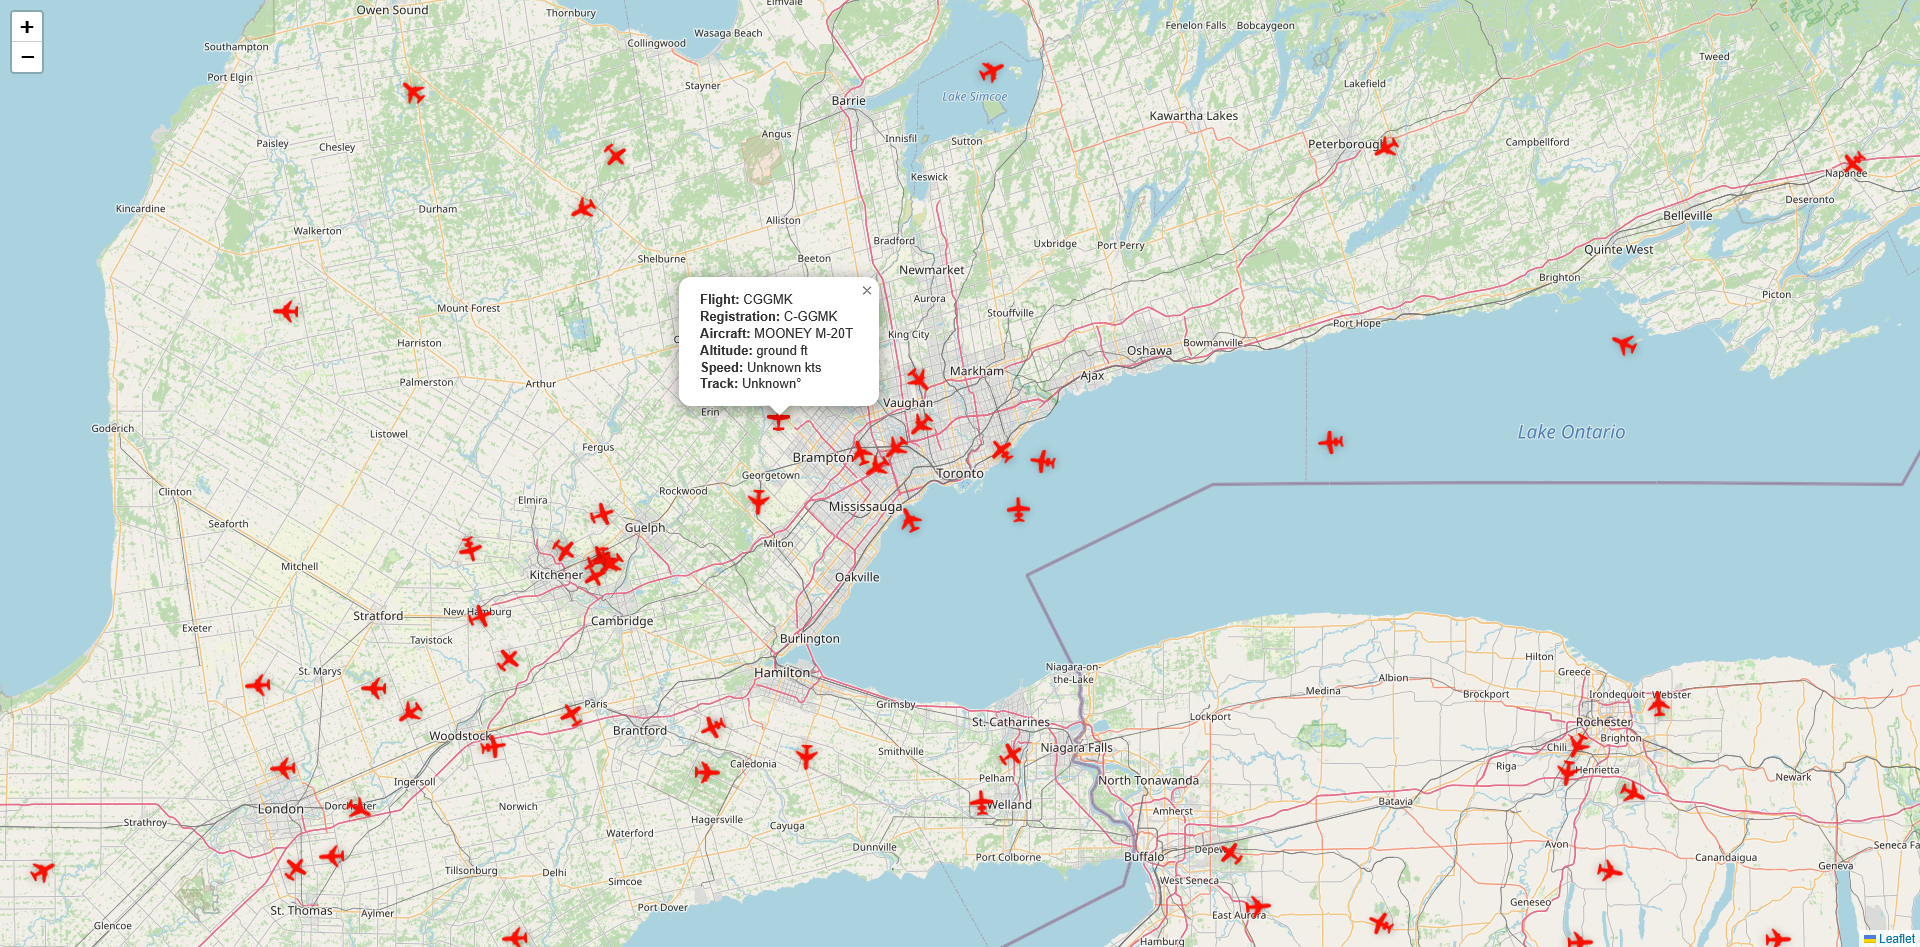Select the aircraft over Lake Simcoe

coord(991,71)
